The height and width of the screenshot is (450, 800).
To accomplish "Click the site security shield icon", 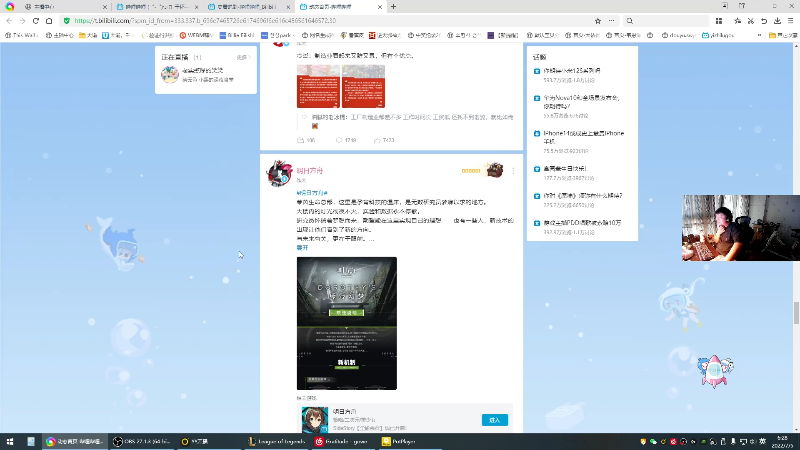I will click(66, 21).
